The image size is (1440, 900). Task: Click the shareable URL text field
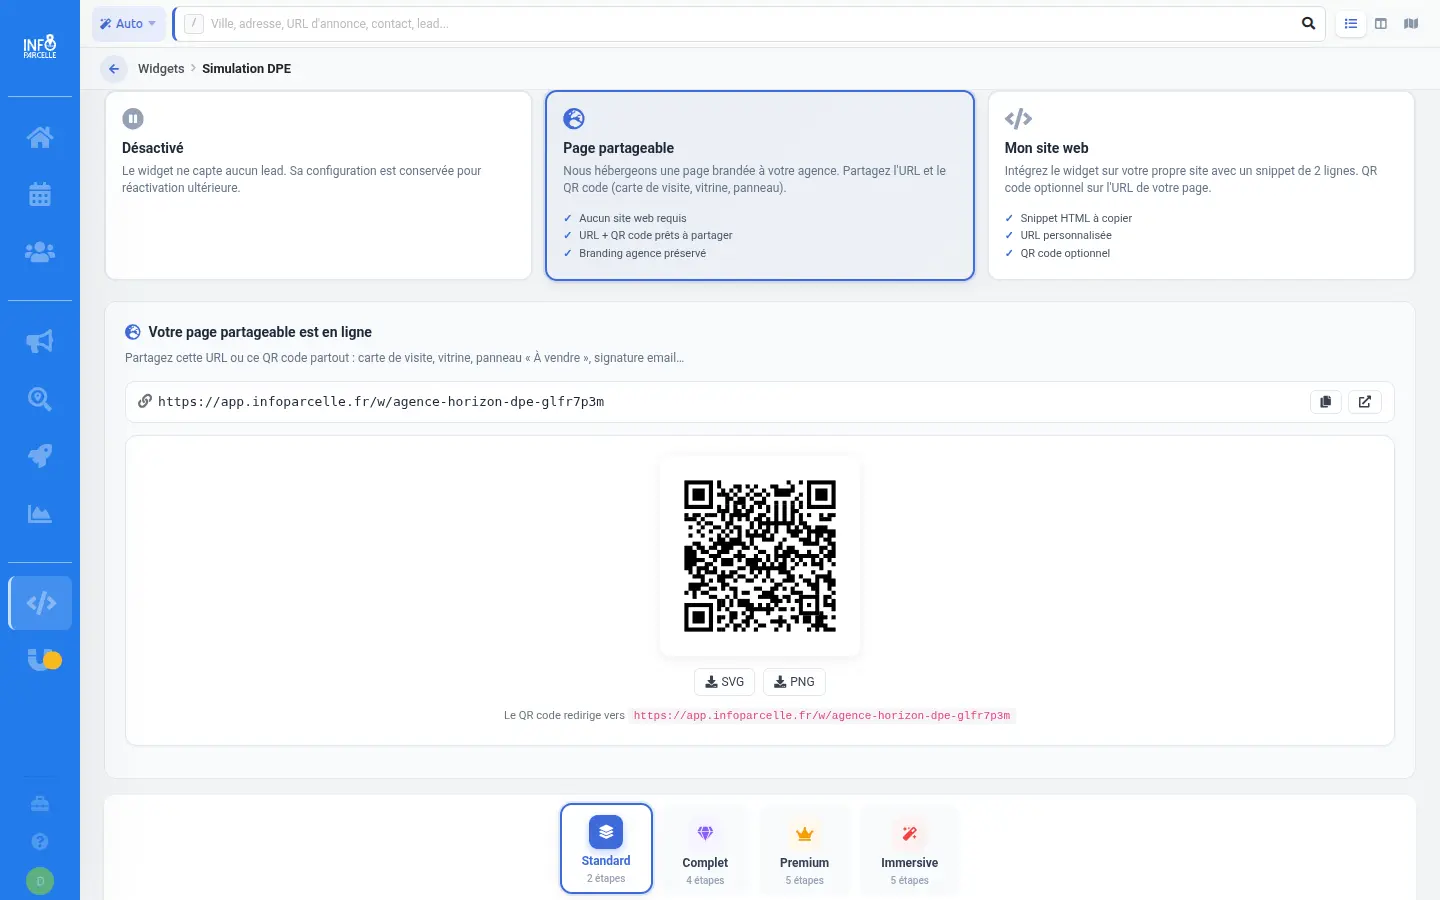pyautogui.click(x=760, y=401)
